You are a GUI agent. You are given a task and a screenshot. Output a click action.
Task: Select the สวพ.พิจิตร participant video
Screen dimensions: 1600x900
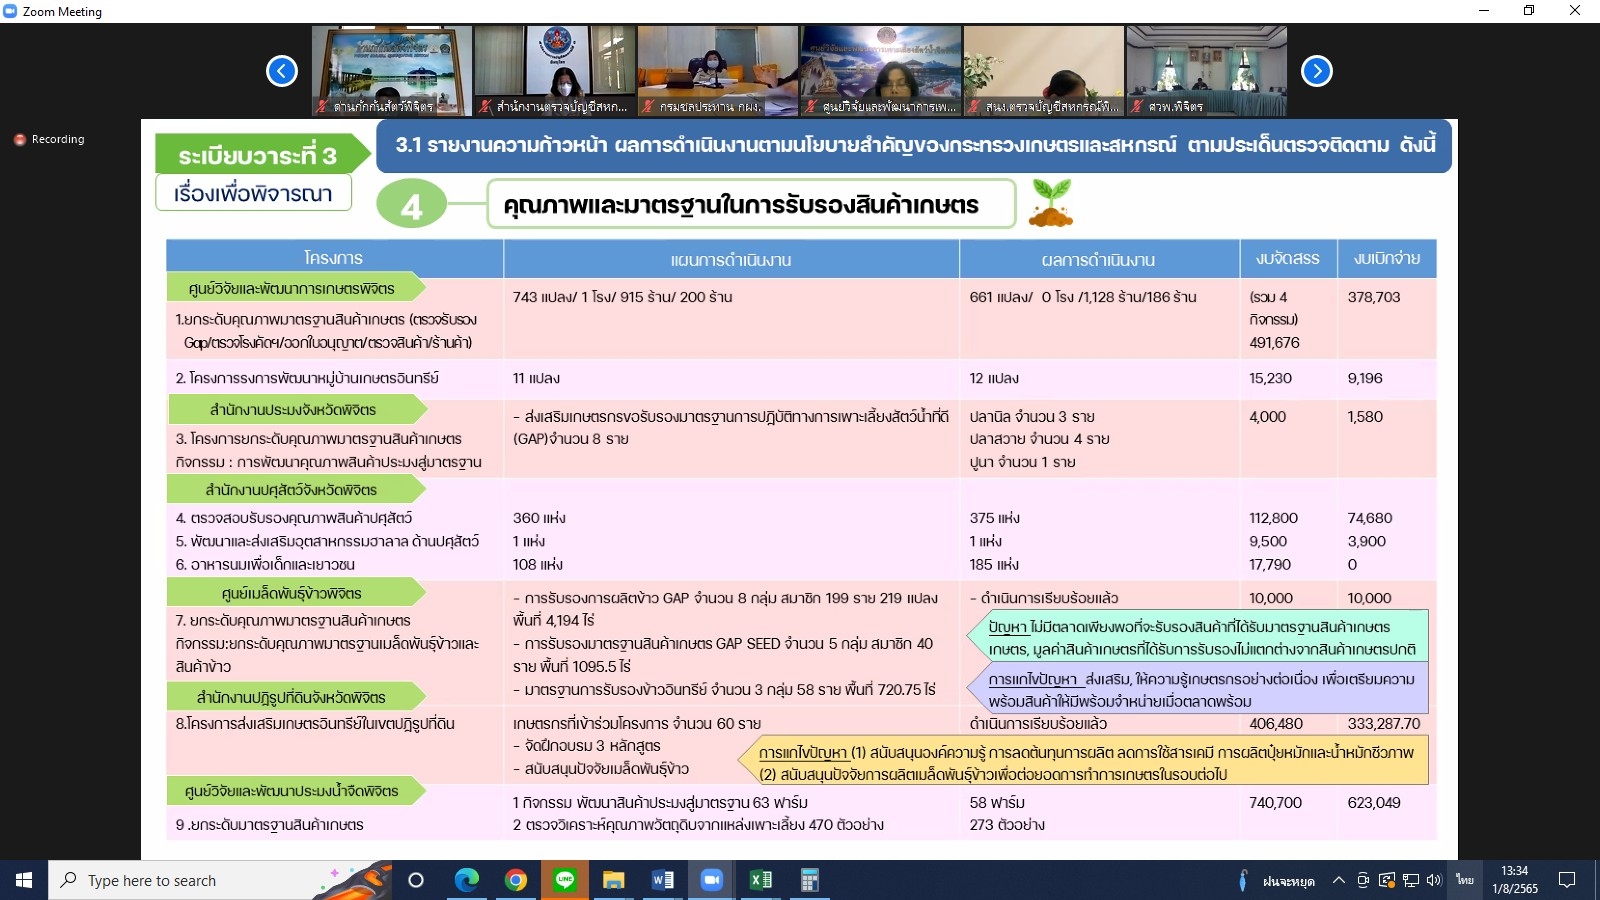(1207, 71)
